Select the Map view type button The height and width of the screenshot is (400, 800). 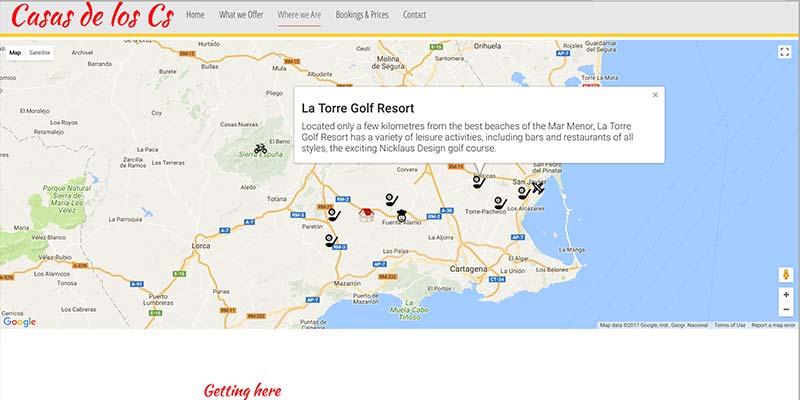tap(15, 53)
